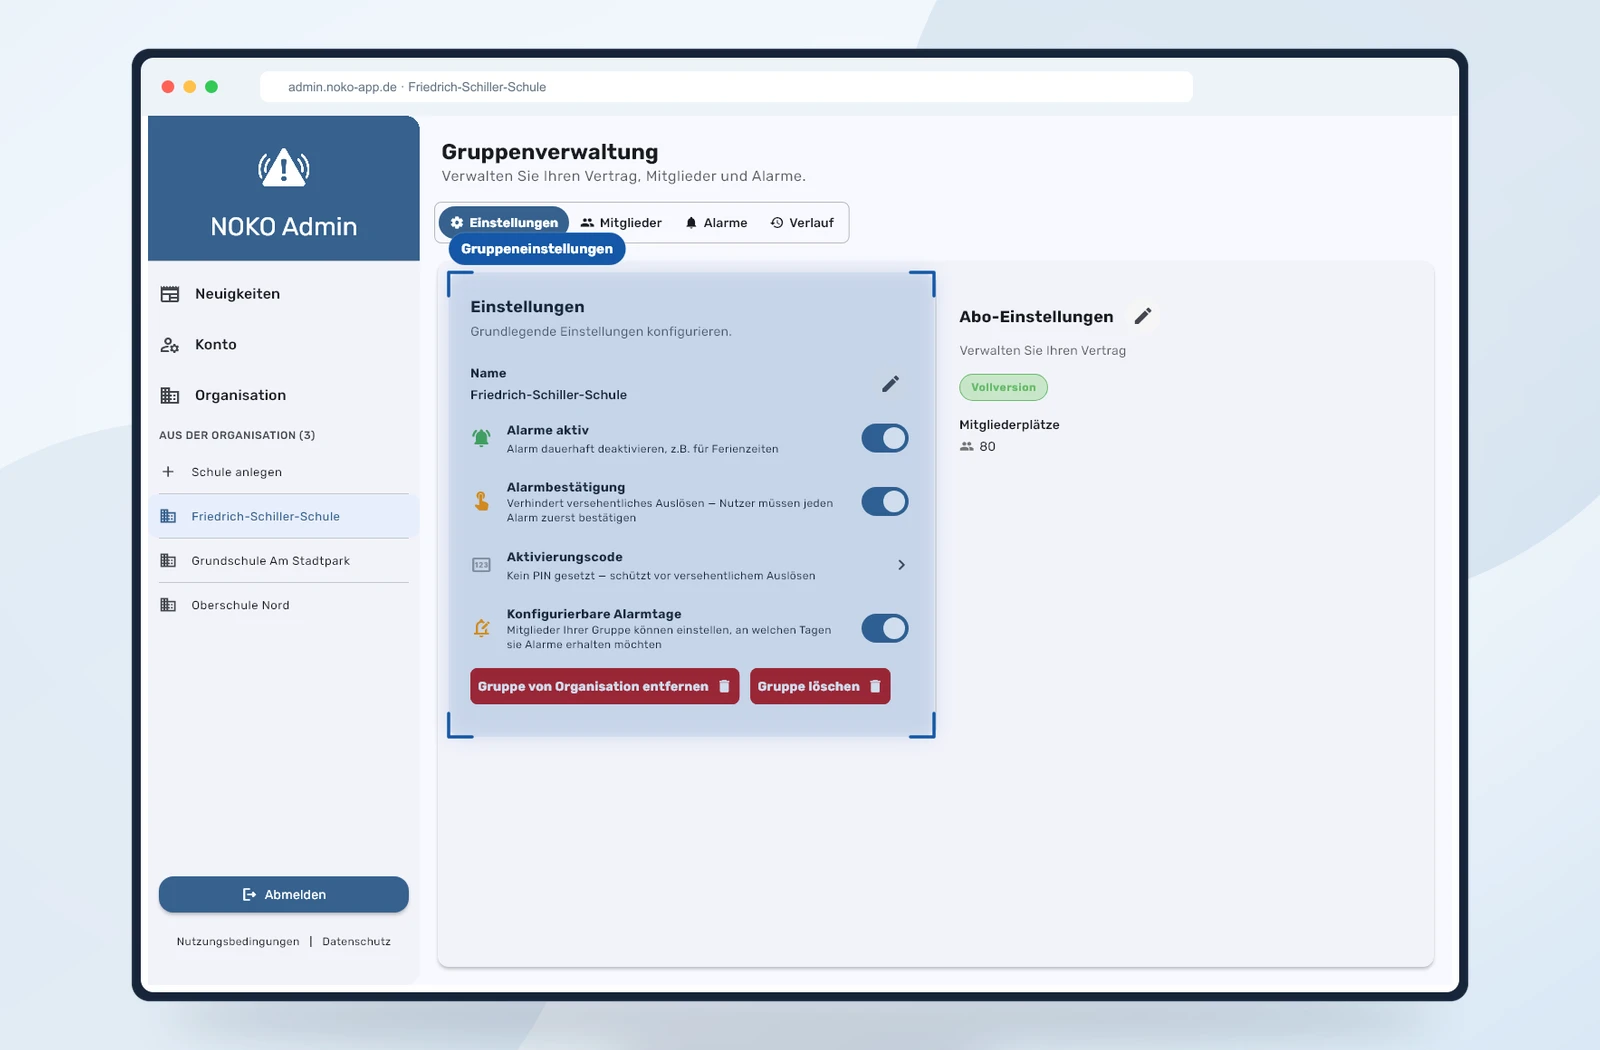The height and width of the screenshot is (1050, 1600).
Task: Click the Abo-Einstellungen heading
Action: tap(1036, 317)
